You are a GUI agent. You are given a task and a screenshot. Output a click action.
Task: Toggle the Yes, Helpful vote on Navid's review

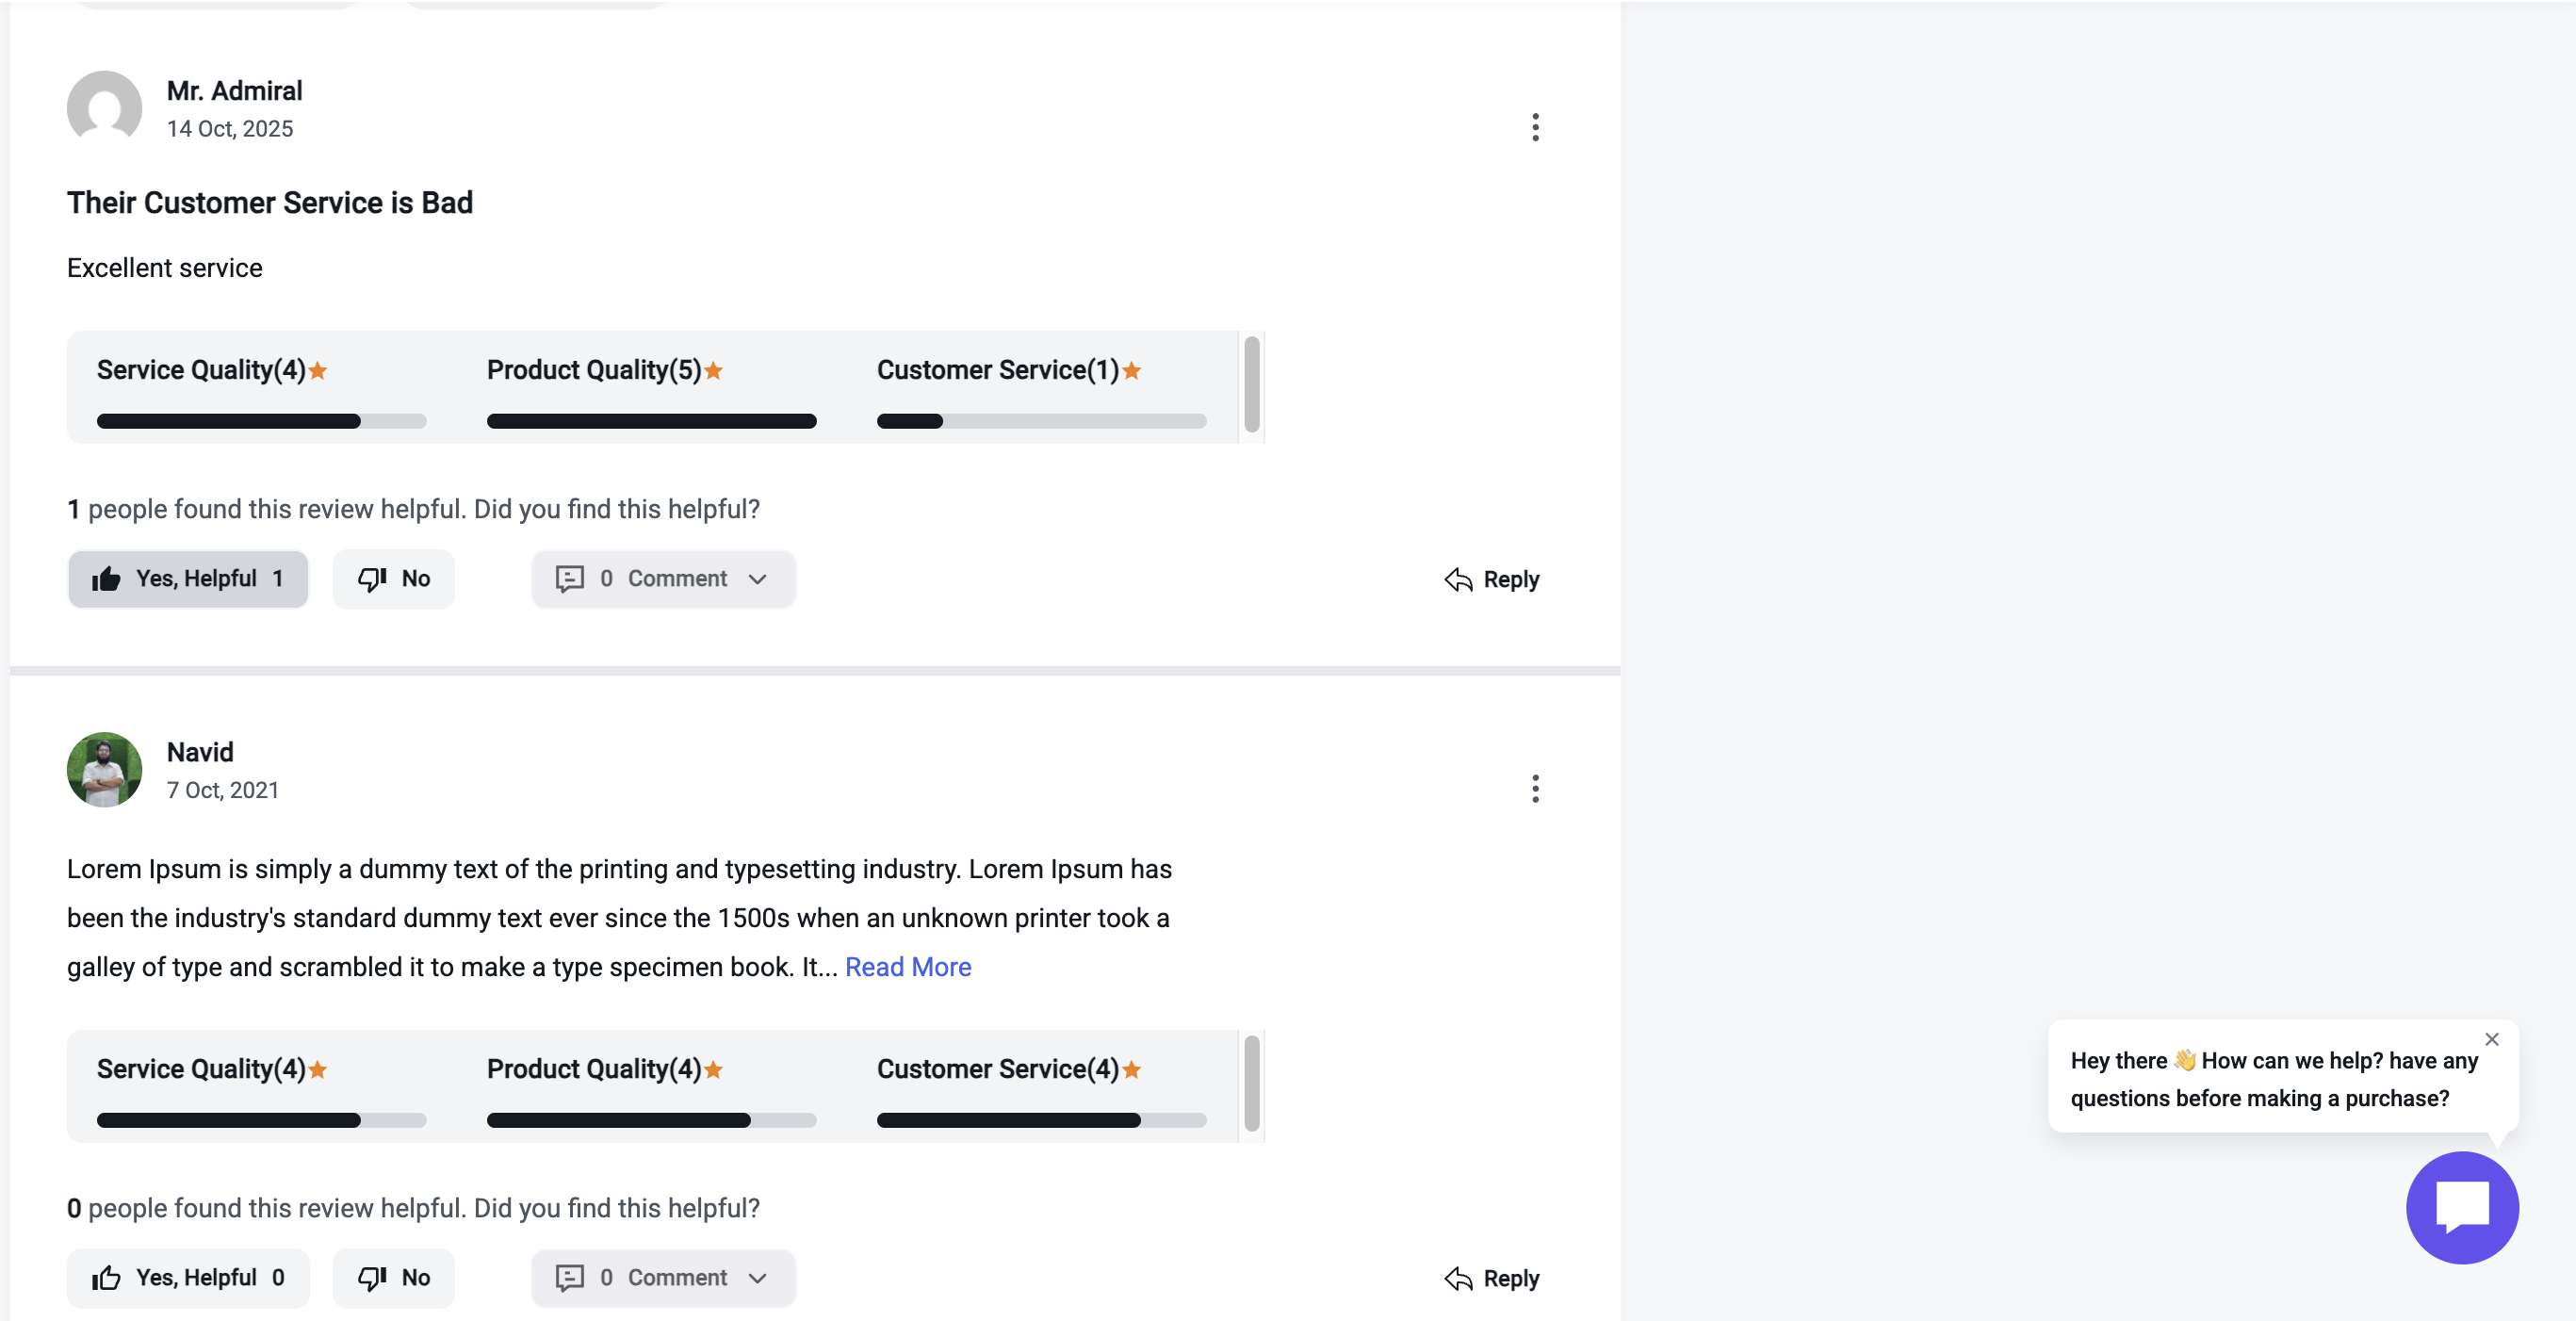point(188,1278)
